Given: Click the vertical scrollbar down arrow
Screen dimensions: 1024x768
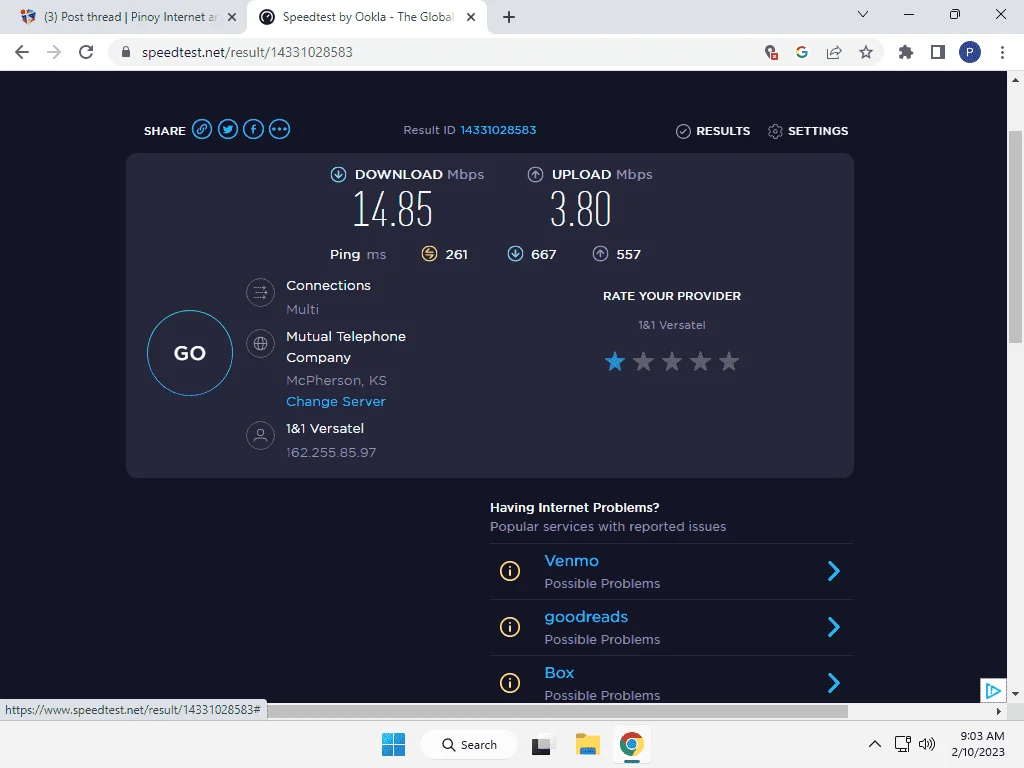Looking at the screenshot, I should [x=1015, y=693].
